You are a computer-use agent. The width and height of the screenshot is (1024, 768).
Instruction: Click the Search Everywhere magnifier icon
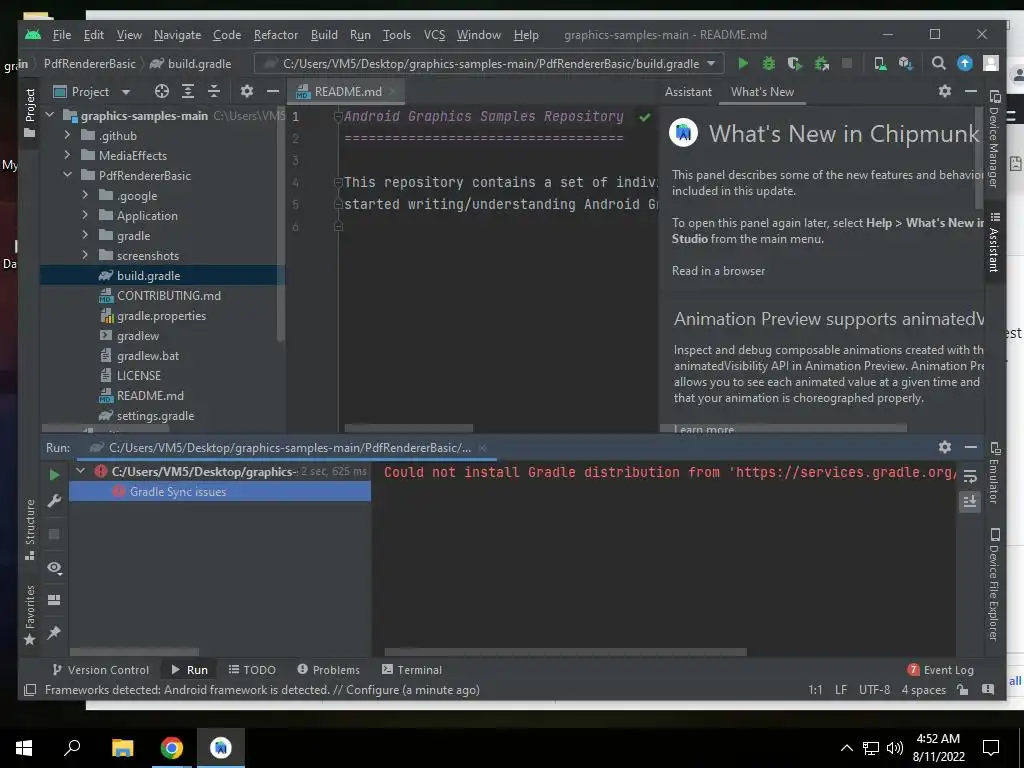tap(938, 63)
